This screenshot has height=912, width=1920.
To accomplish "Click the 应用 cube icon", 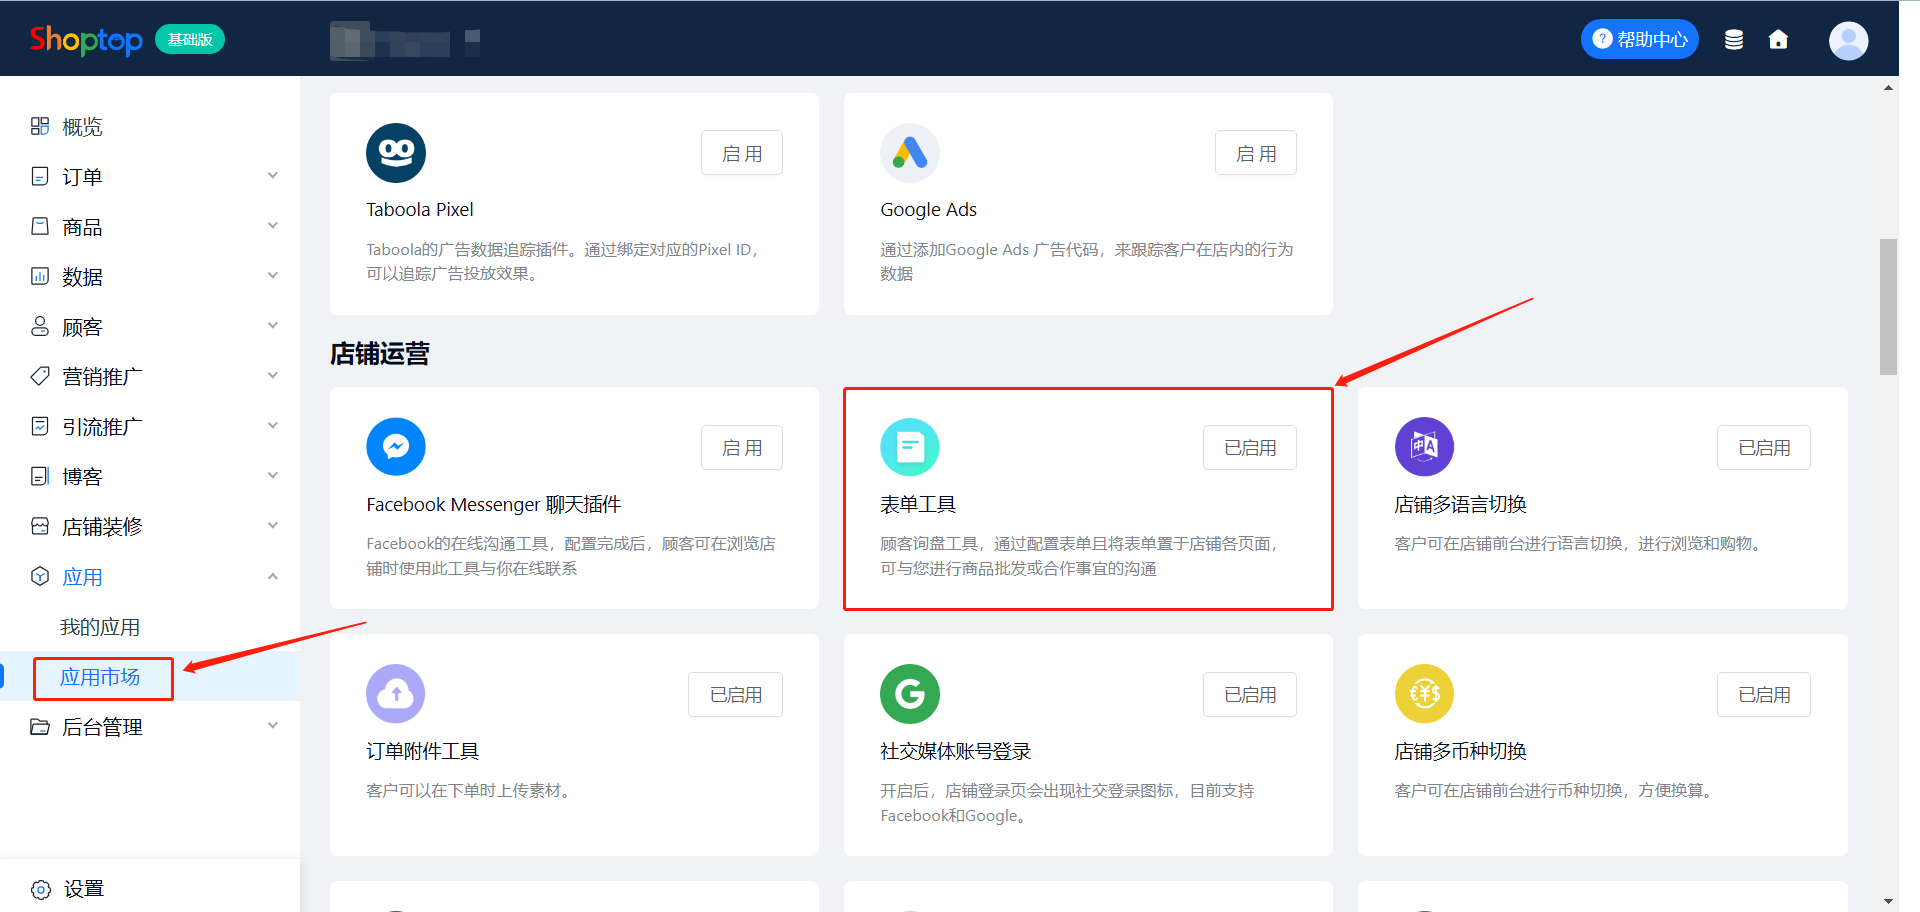I will tap(40, 576).
